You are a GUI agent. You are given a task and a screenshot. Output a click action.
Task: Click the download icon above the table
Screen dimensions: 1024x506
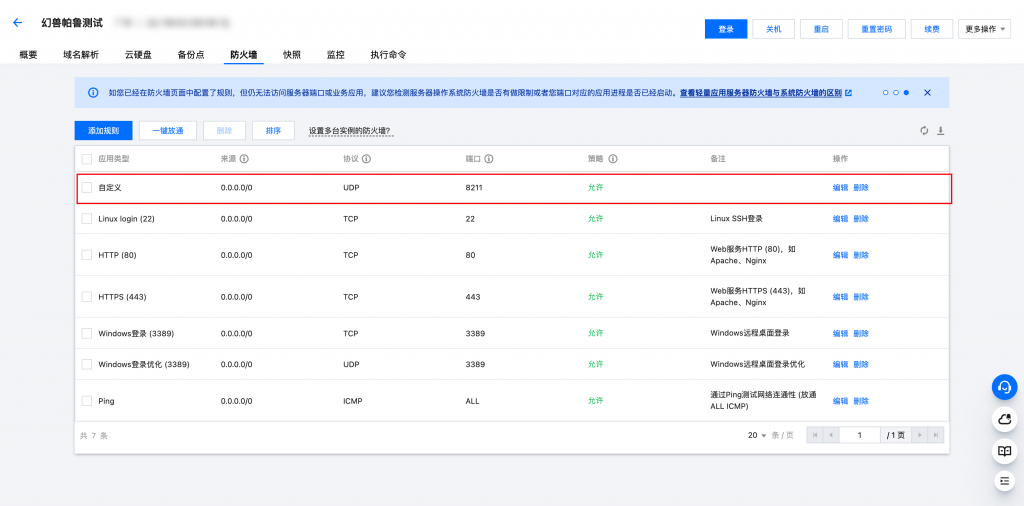[x=940, y=131]
